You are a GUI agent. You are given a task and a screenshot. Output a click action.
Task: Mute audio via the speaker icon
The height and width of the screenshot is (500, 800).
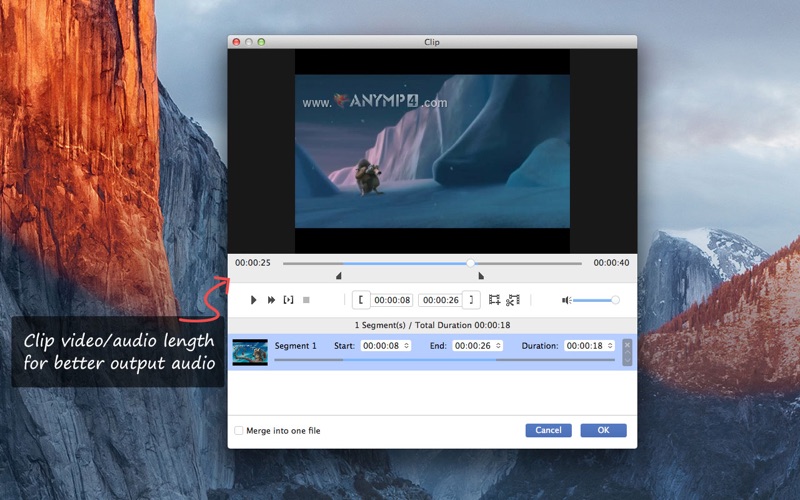[566, 300]
